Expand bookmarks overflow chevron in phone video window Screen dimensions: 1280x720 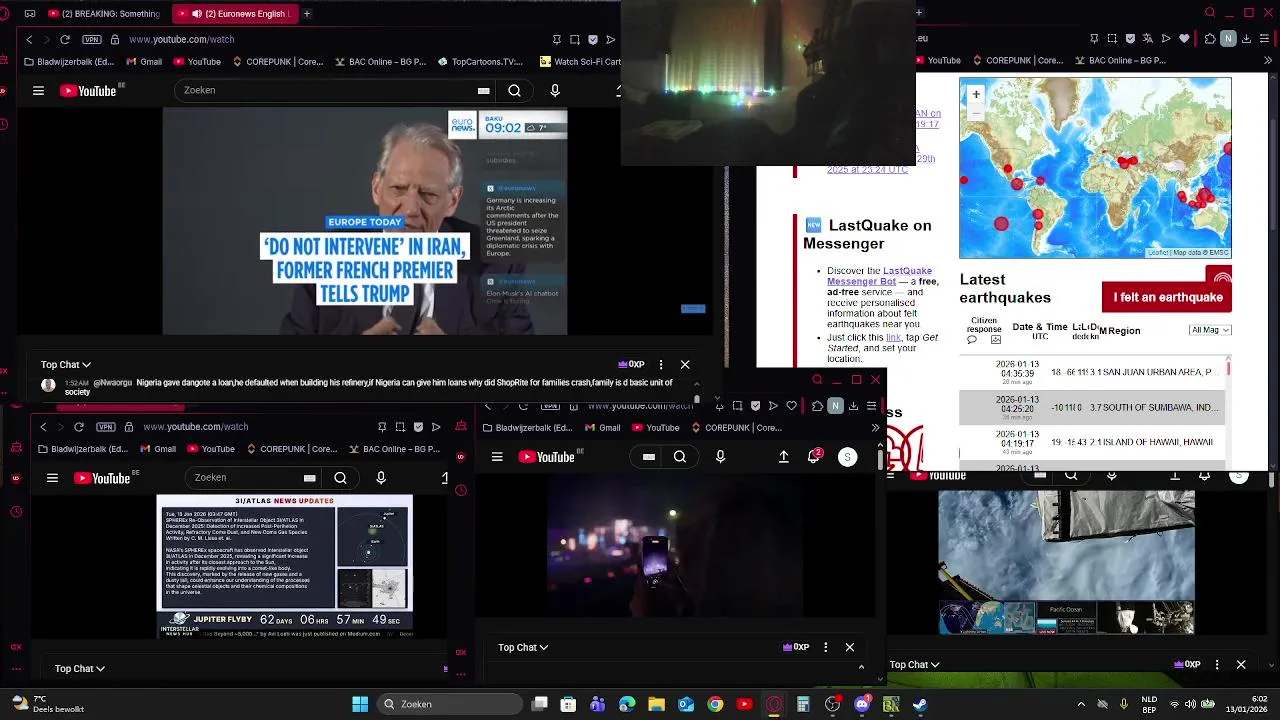[x=875, y=428]
